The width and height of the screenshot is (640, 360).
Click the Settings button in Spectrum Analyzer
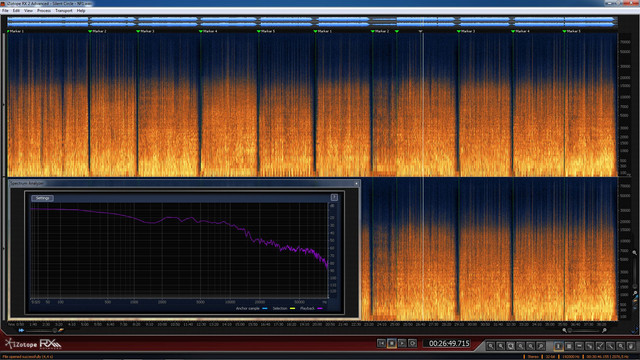point(42,198)
